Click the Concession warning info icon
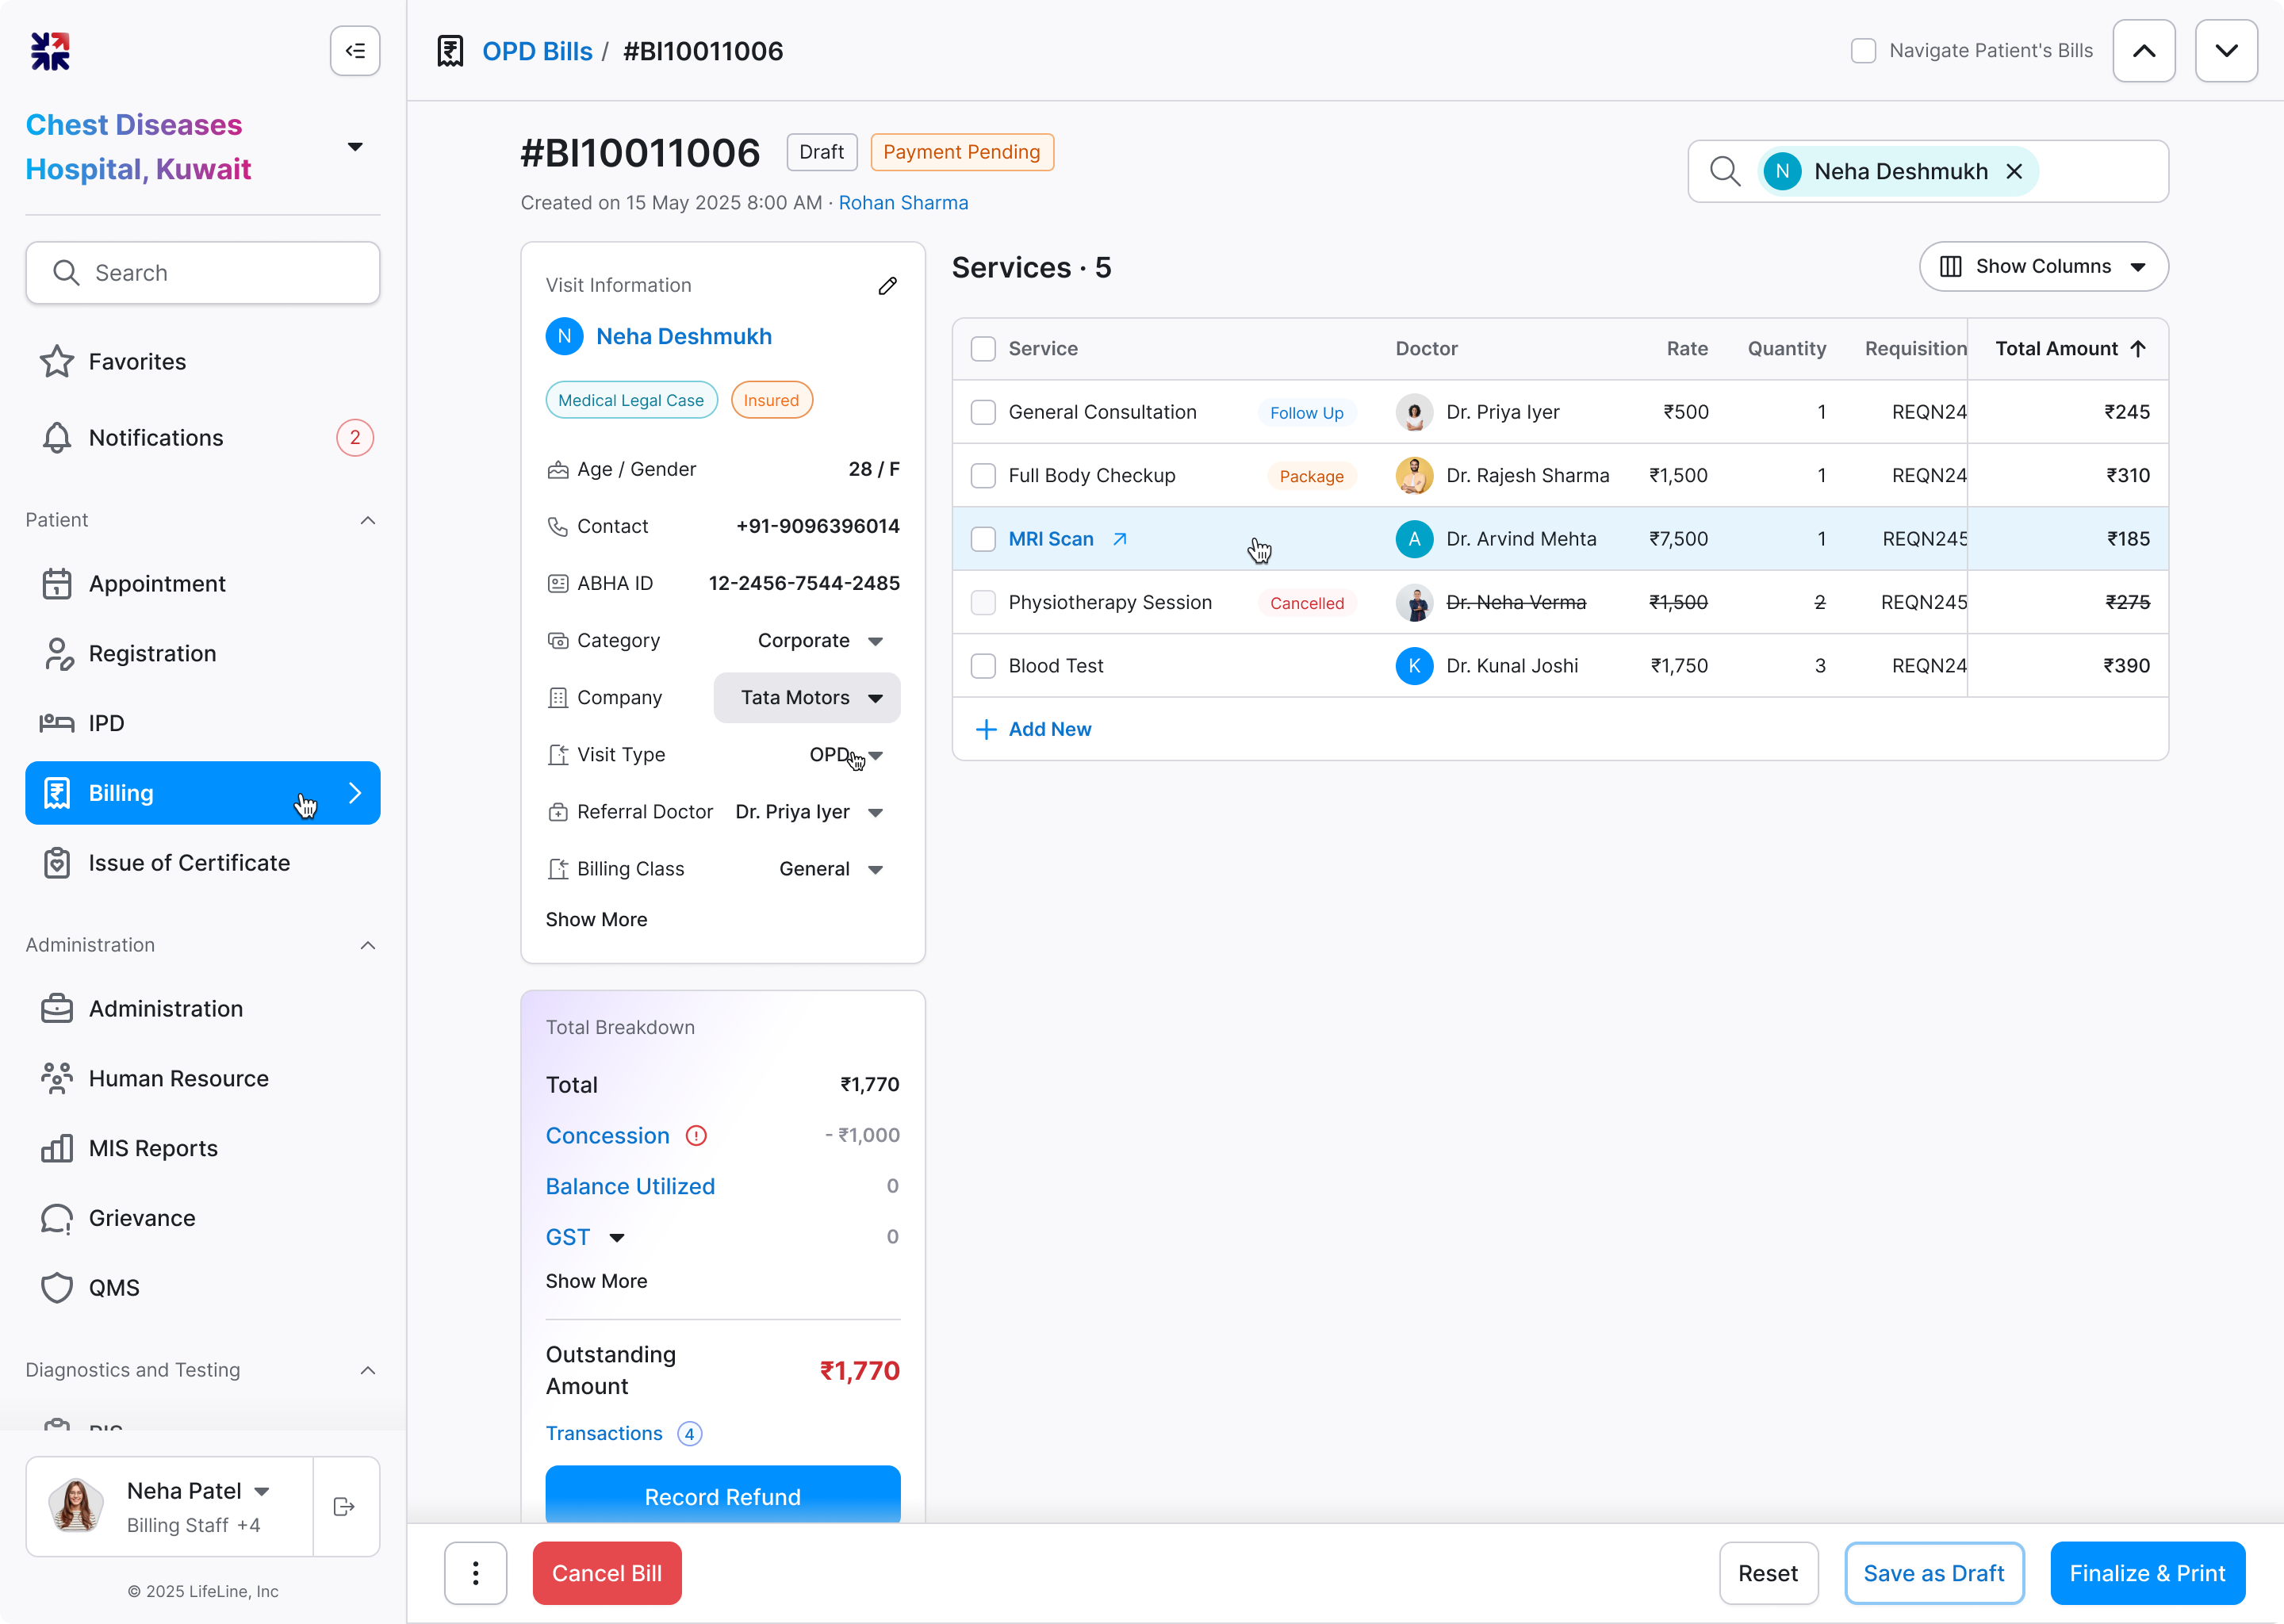 (696, 1136)
